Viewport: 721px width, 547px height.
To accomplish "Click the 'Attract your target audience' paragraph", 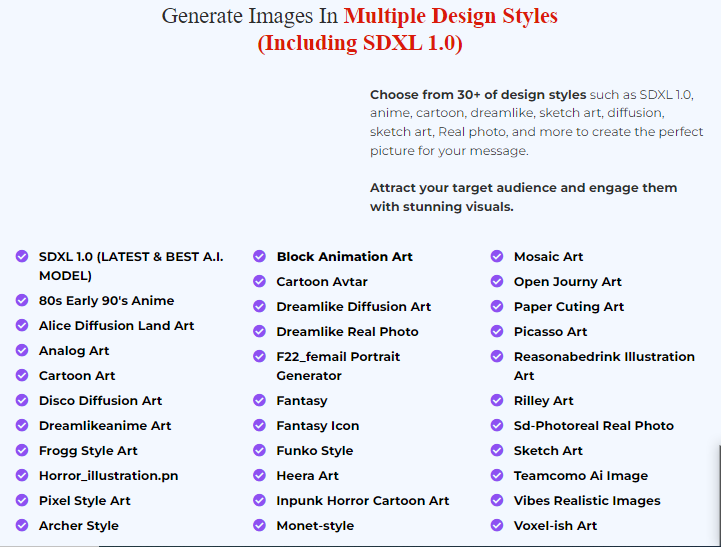I will tap(523, 197).
